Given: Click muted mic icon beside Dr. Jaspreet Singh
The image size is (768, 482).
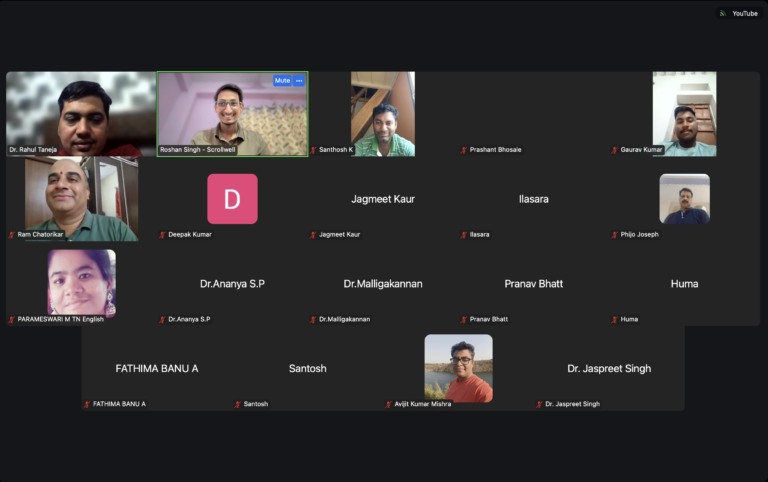Looking at the screenshot, I should (x=540, y=404).
